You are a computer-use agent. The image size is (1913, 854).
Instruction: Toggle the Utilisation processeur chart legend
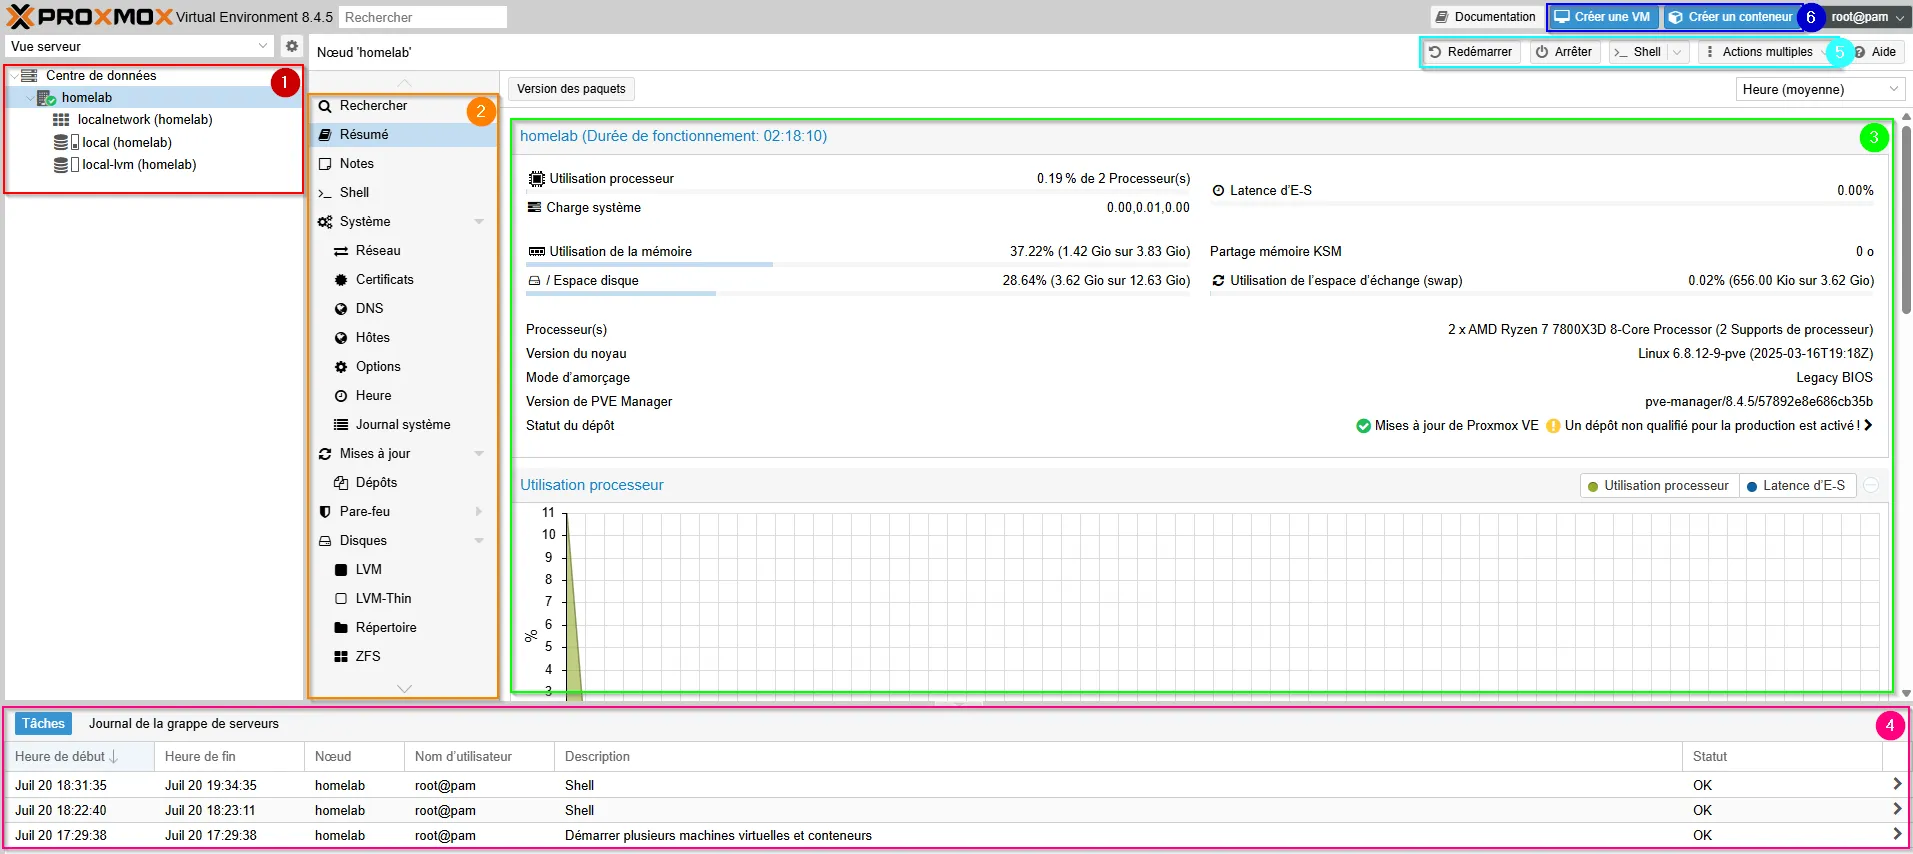pos(1659,486)
